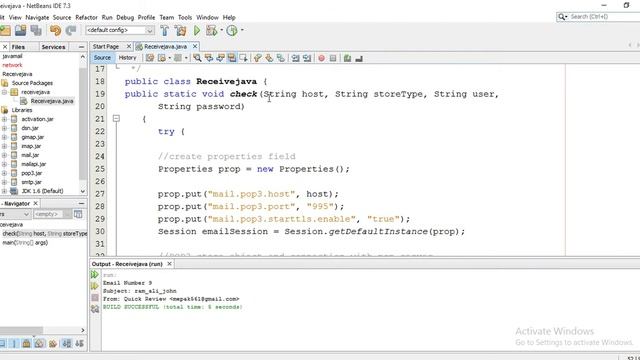Click the Search (Ctrl+I) field

(x=604, y=17)
